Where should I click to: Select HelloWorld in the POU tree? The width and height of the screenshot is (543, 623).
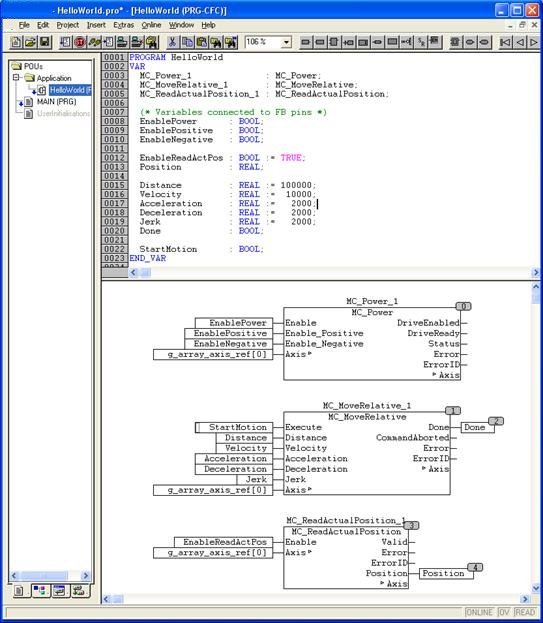click(70, 90)
